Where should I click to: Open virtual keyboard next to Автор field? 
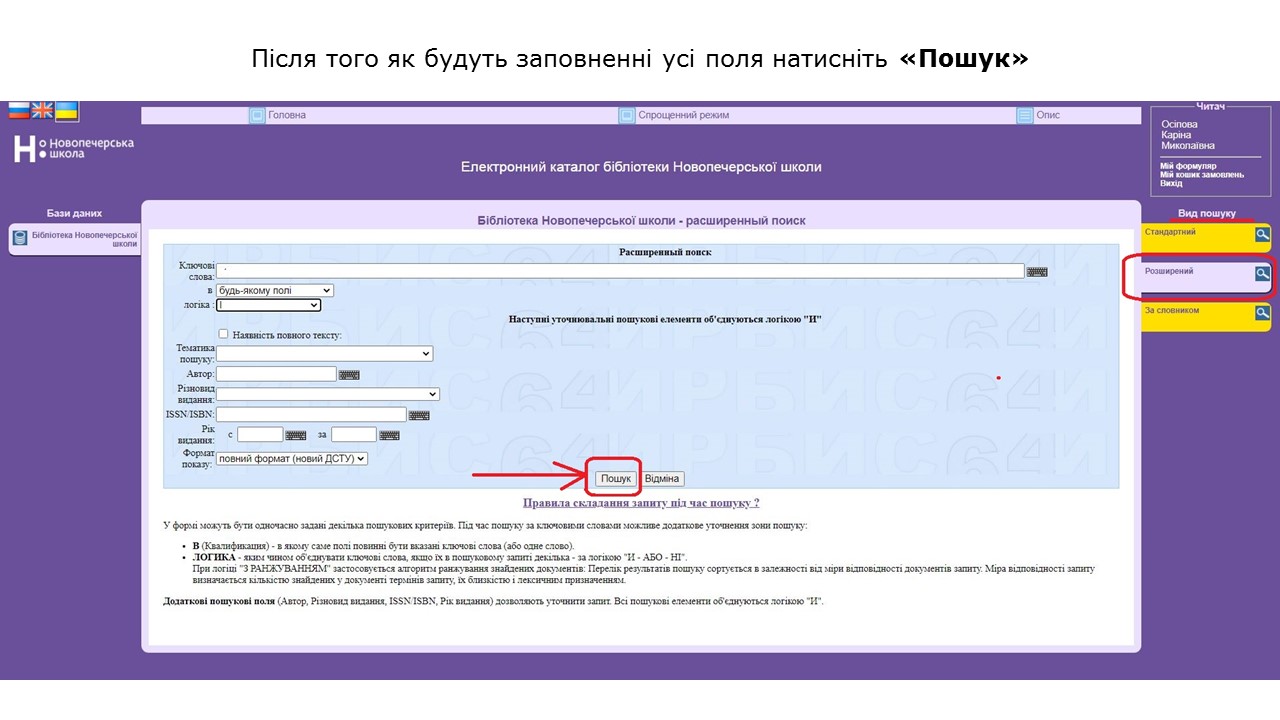349,375
